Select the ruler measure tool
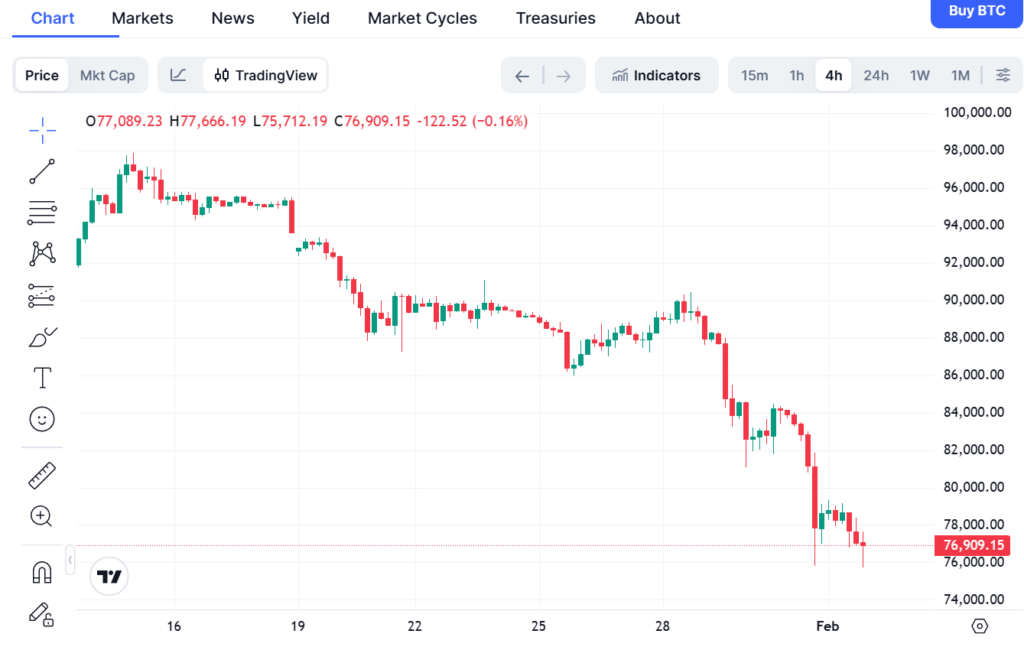 point(42,475)
